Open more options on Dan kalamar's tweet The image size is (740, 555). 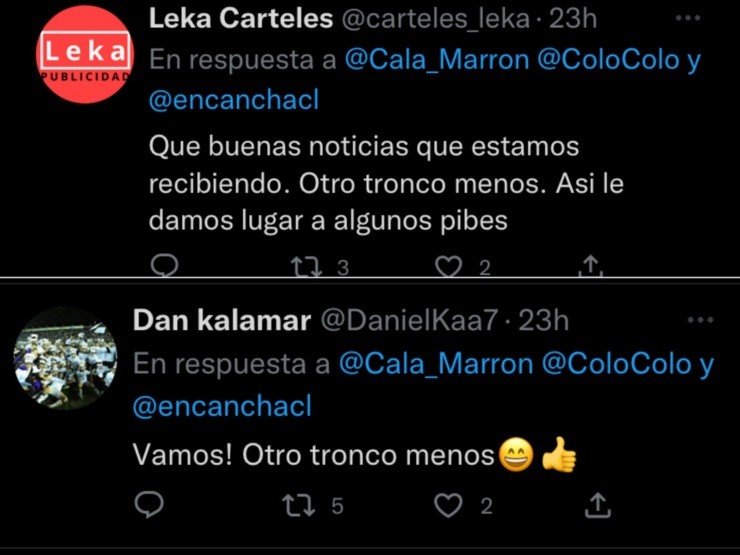pos(700,320)
